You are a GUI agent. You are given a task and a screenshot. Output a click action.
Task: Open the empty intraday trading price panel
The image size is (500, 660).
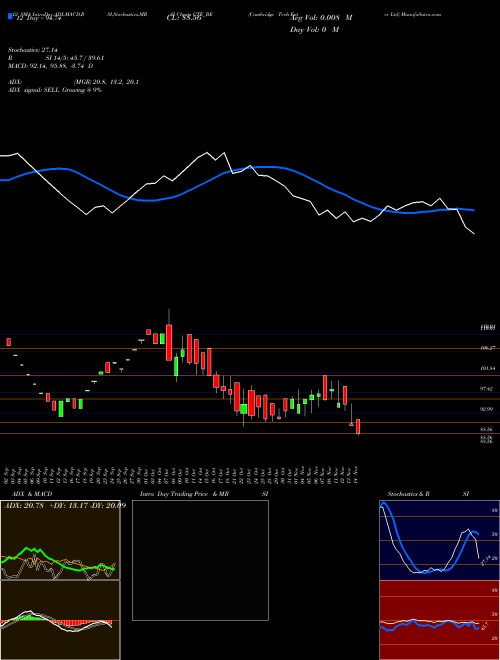[200, 560]
